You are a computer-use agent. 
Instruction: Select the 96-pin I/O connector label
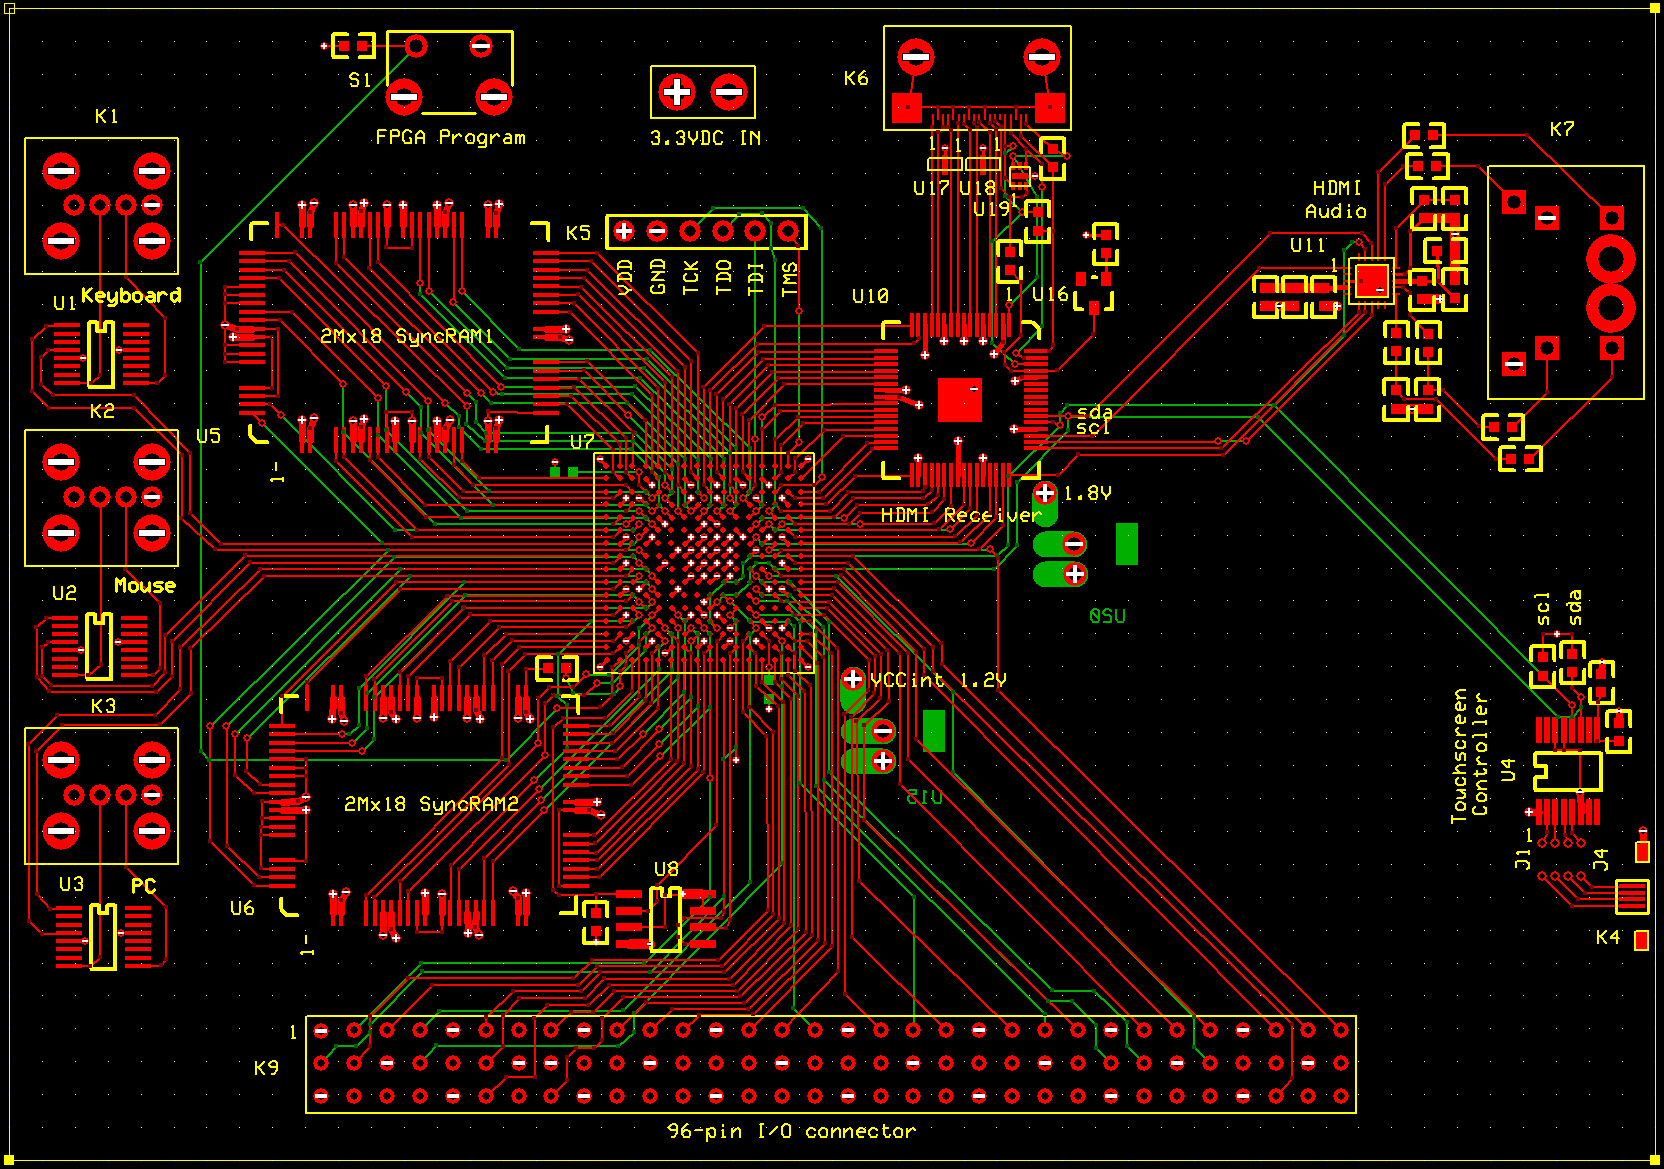pos(791,1131)
